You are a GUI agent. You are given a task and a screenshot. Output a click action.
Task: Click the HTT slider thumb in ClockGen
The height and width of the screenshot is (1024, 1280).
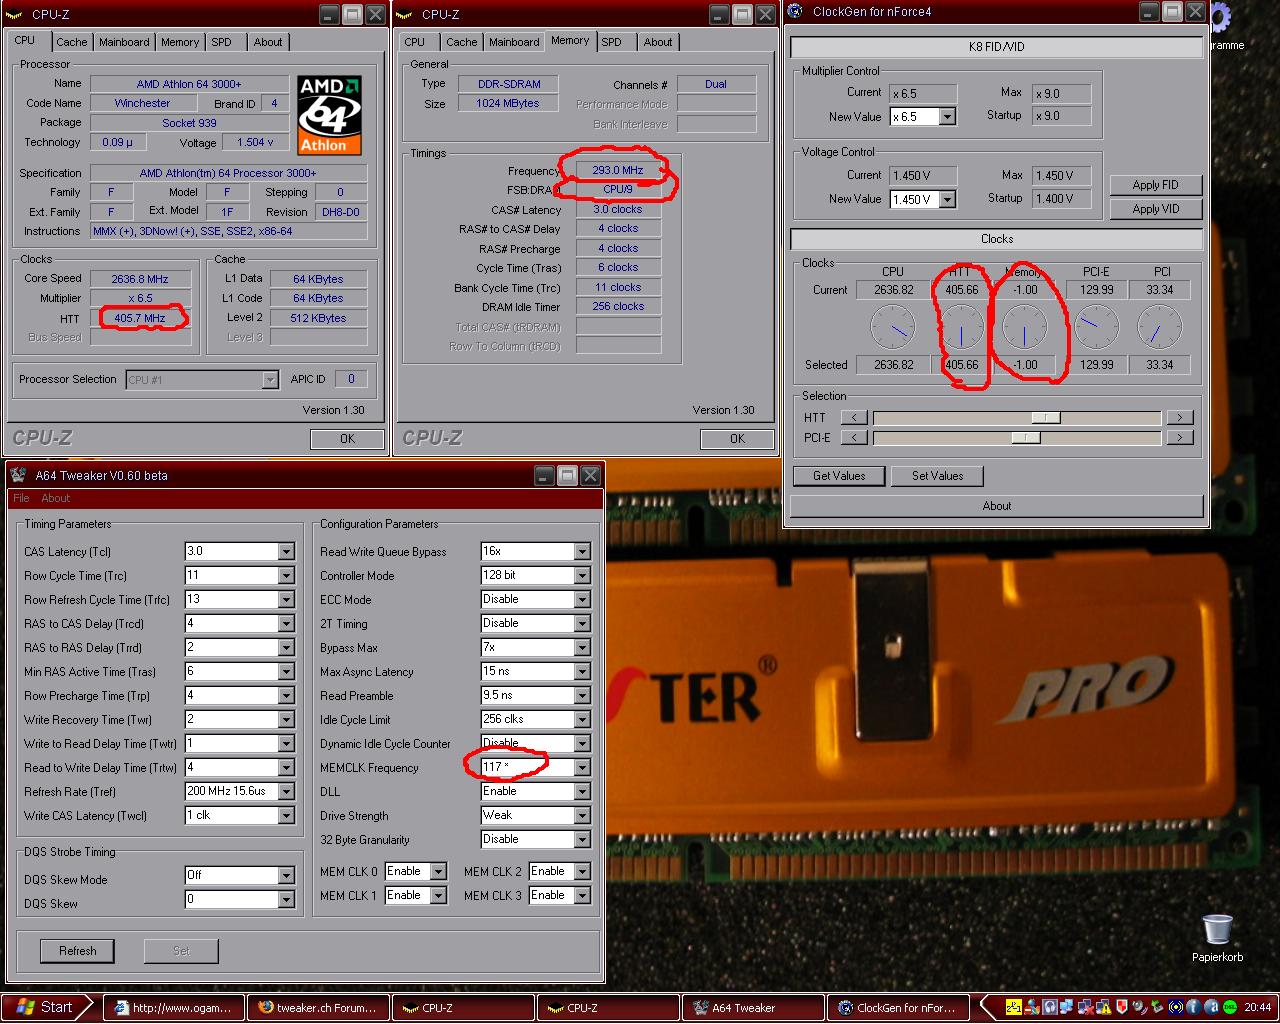[x=1045, y=417]
